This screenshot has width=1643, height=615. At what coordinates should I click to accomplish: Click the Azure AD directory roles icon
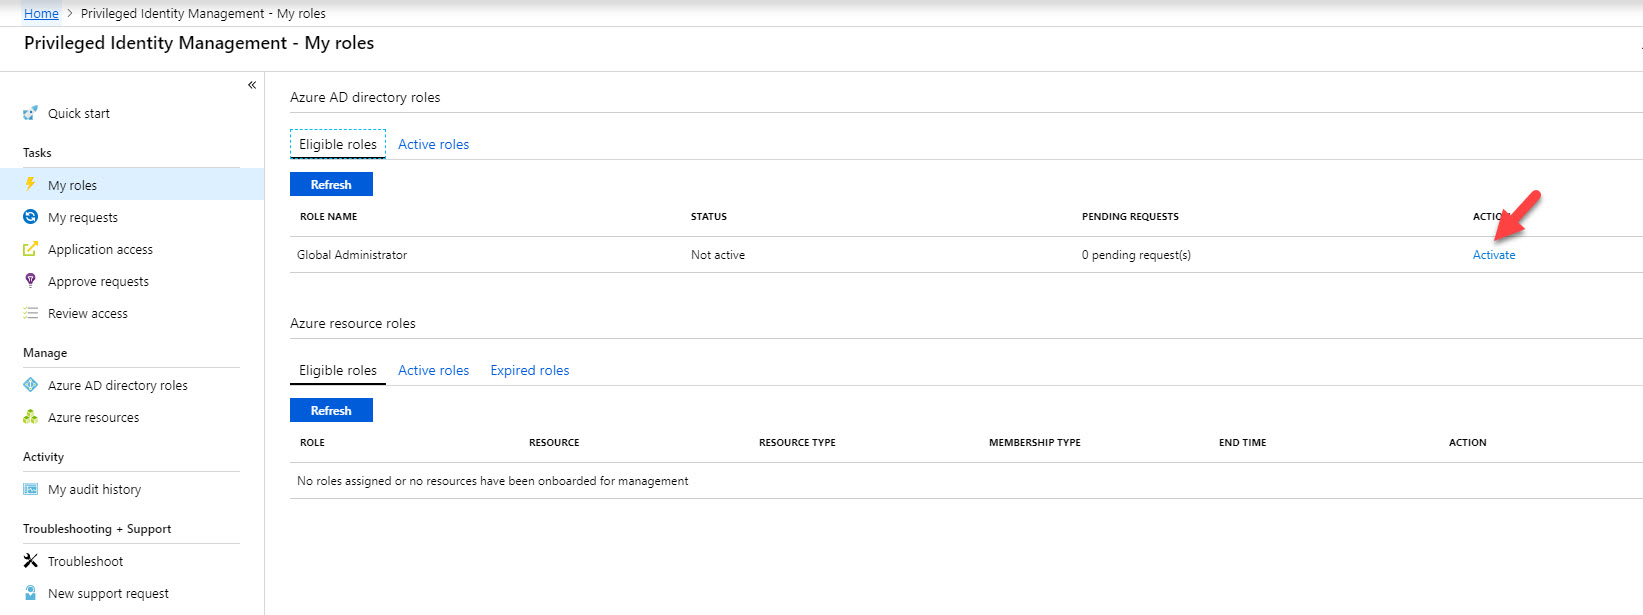click(x=30, y=385)
